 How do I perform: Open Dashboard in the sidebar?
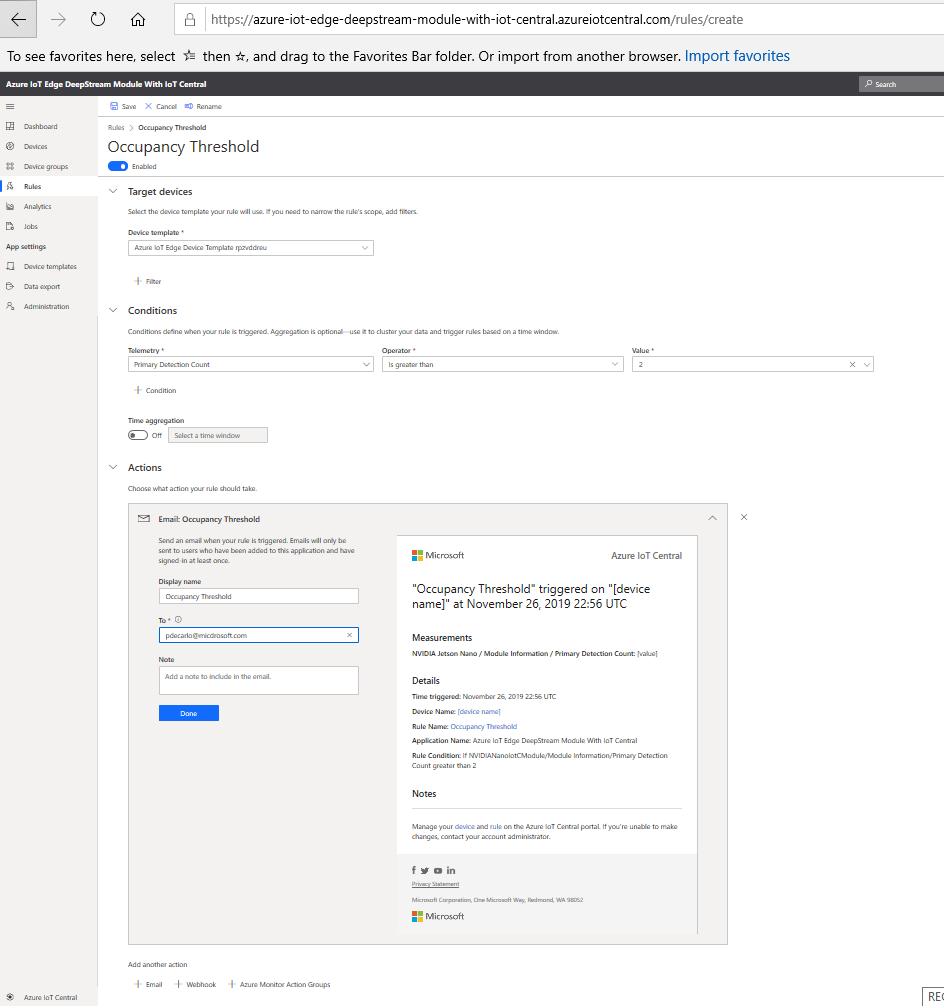[x=40, y=126]
